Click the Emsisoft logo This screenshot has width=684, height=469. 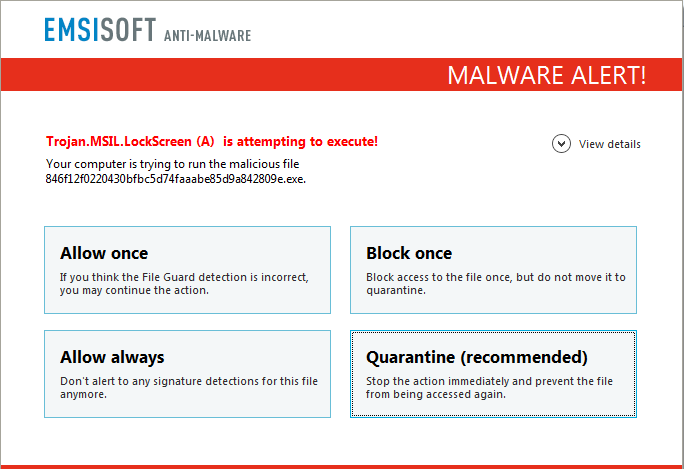pos(99,31)
